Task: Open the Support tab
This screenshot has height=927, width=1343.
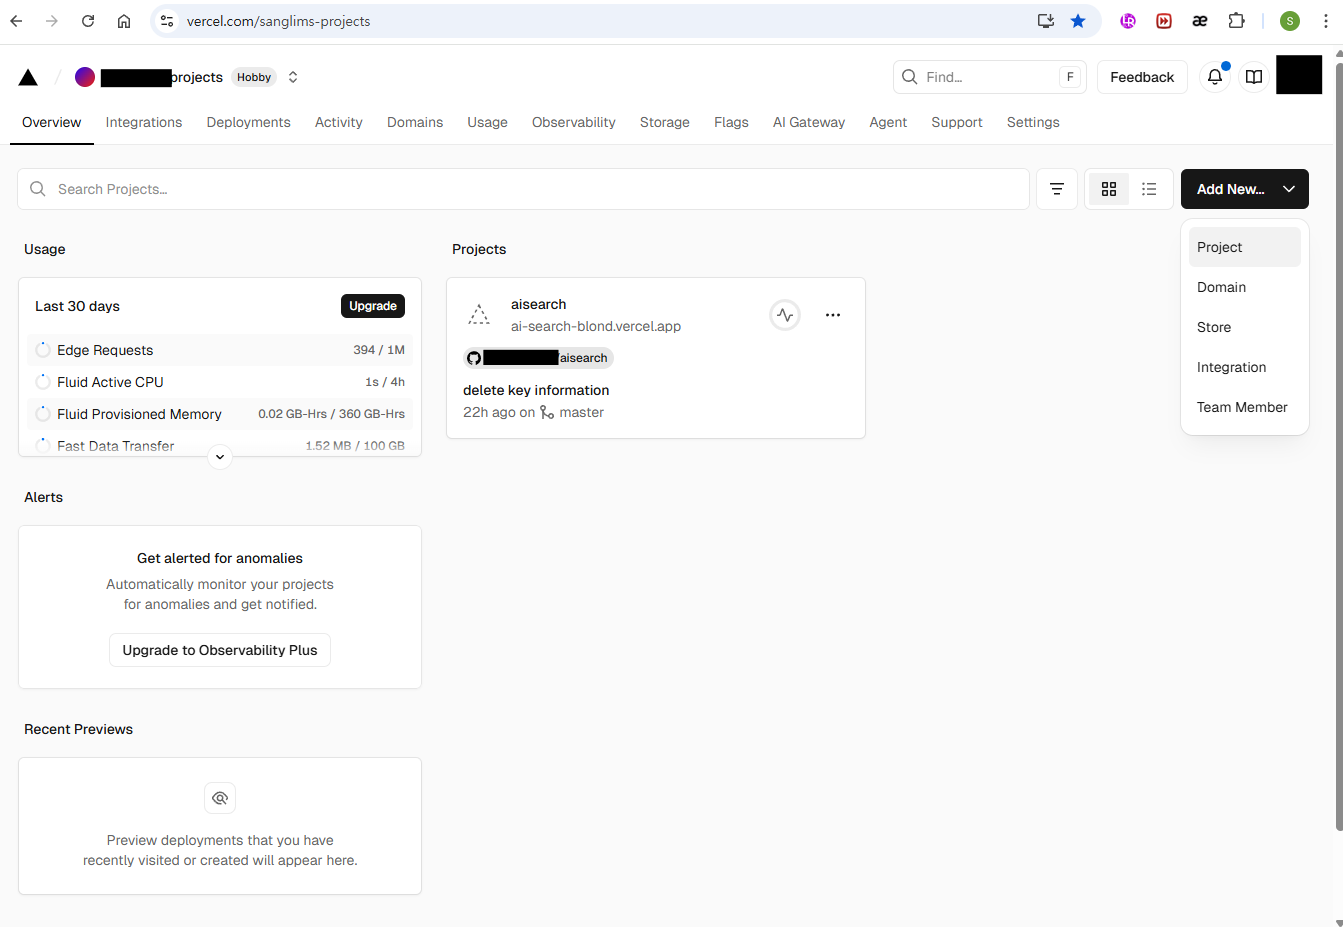Action: [x=957, y=122]
